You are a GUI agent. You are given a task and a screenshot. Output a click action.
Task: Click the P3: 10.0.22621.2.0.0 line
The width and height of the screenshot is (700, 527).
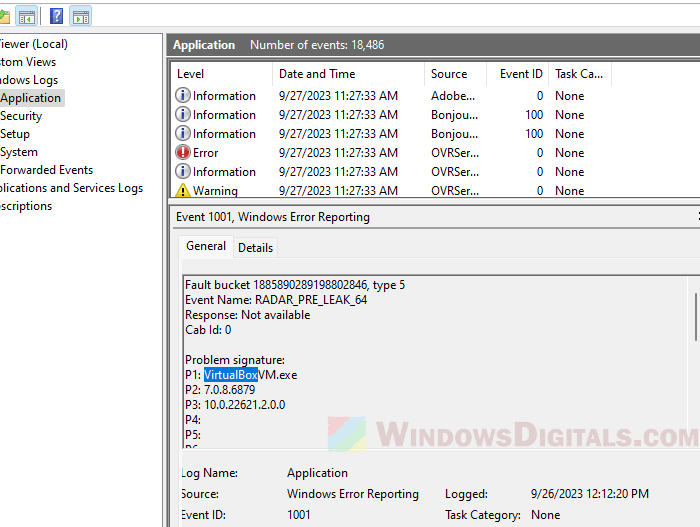pos(235,405)
